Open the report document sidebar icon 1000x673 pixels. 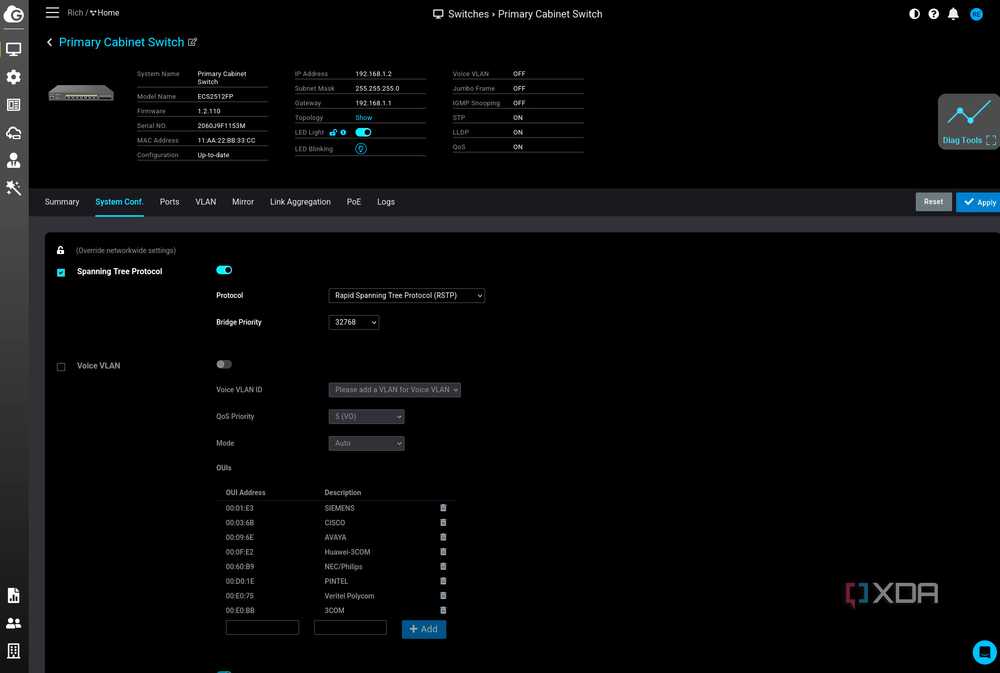tap(13, 595)
